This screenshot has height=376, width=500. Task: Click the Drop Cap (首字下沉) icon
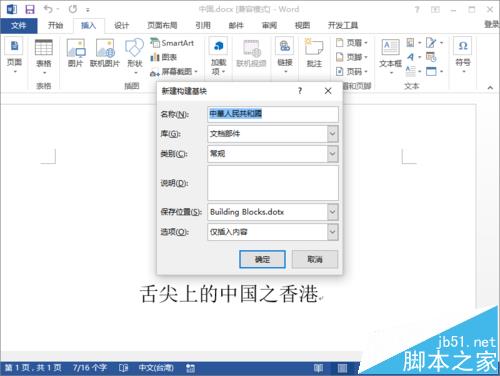coord(414,71)
